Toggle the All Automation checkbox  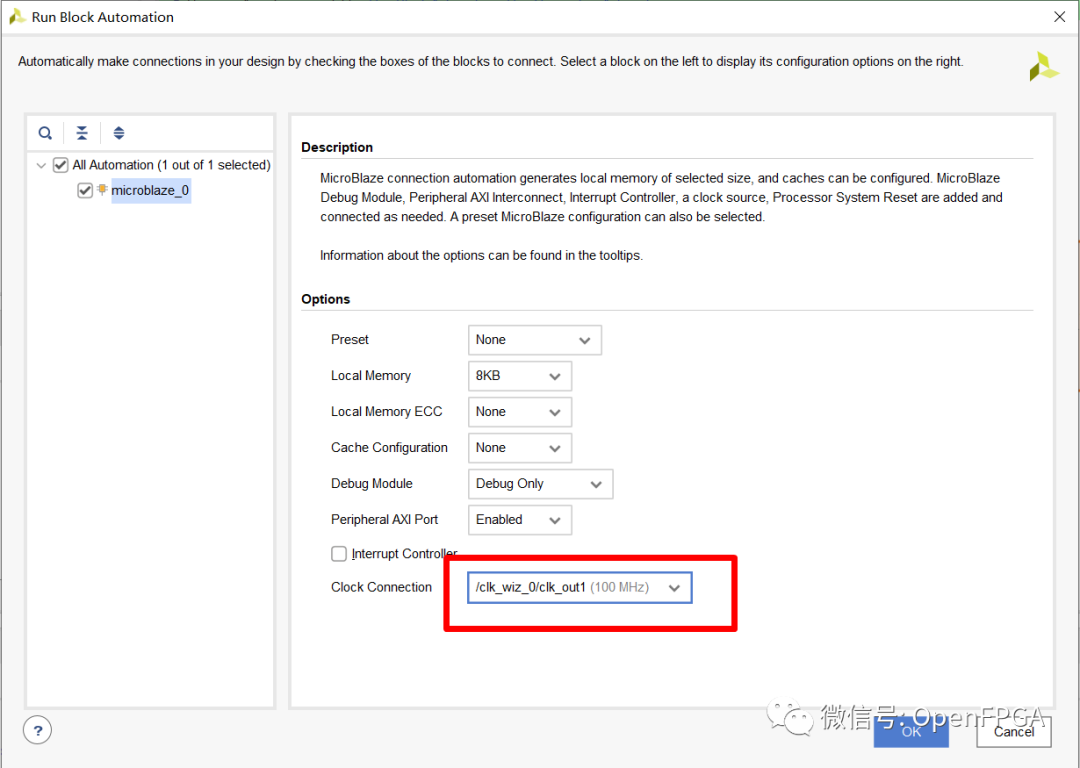click(61, 165)
